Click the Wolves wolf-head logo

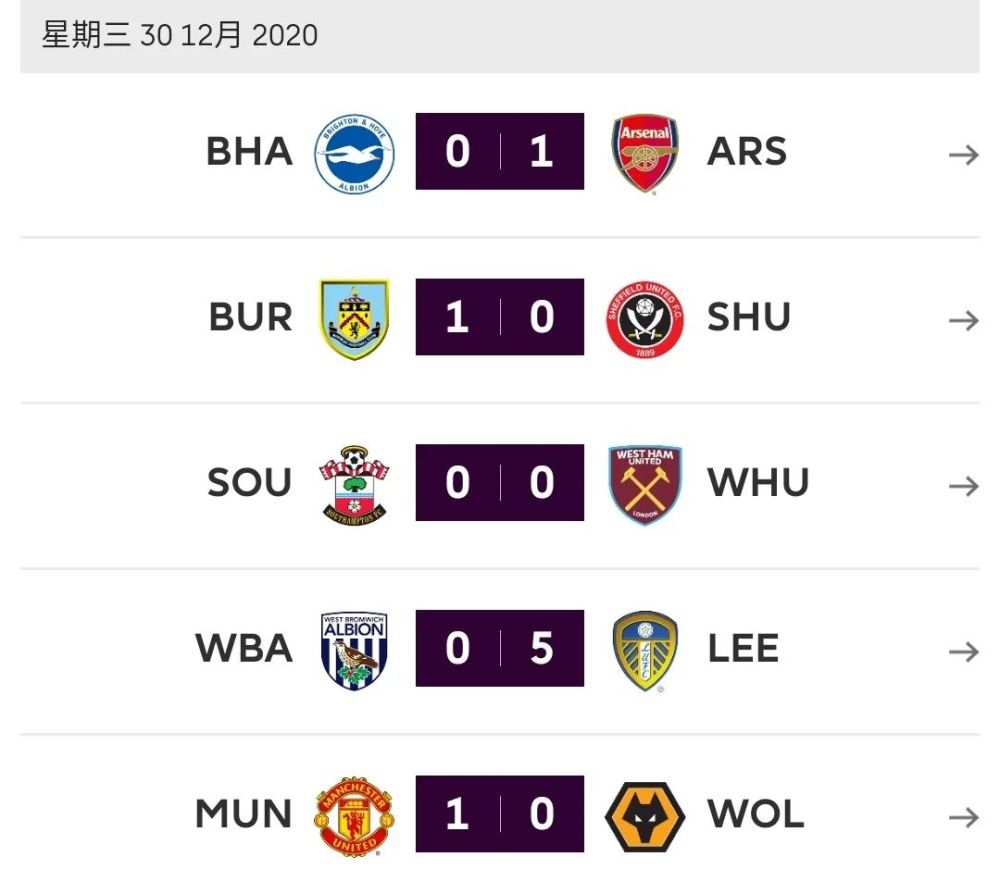pos(645,817)
